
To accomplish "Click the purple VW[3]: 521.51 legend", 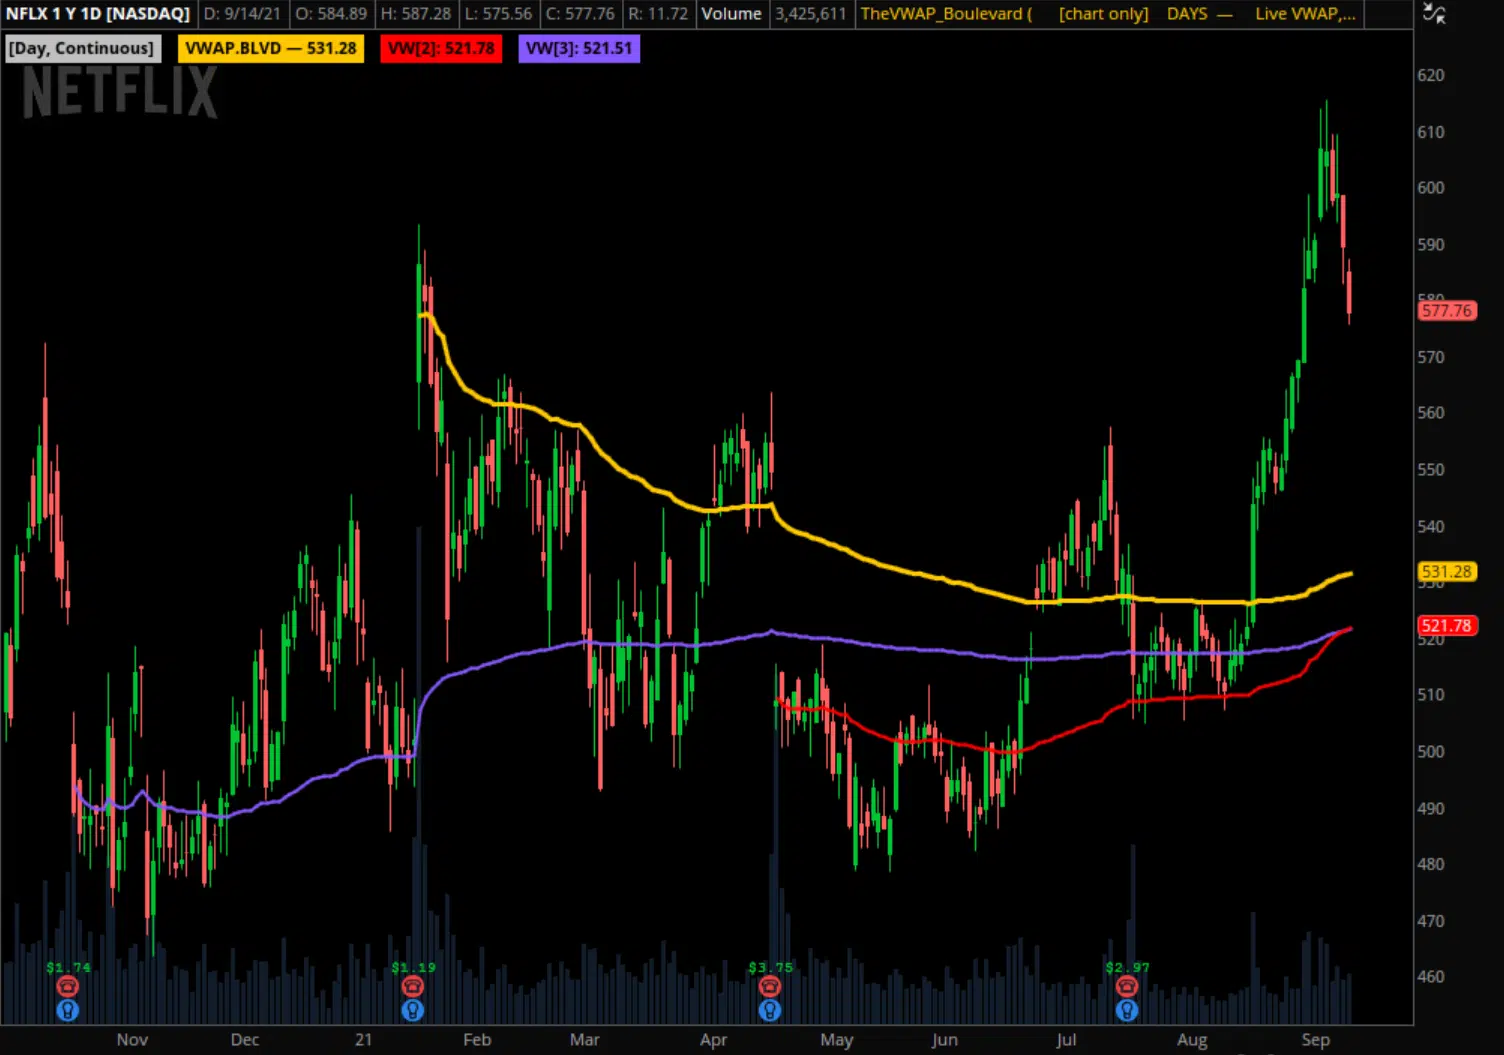I will tap(579, 48).
